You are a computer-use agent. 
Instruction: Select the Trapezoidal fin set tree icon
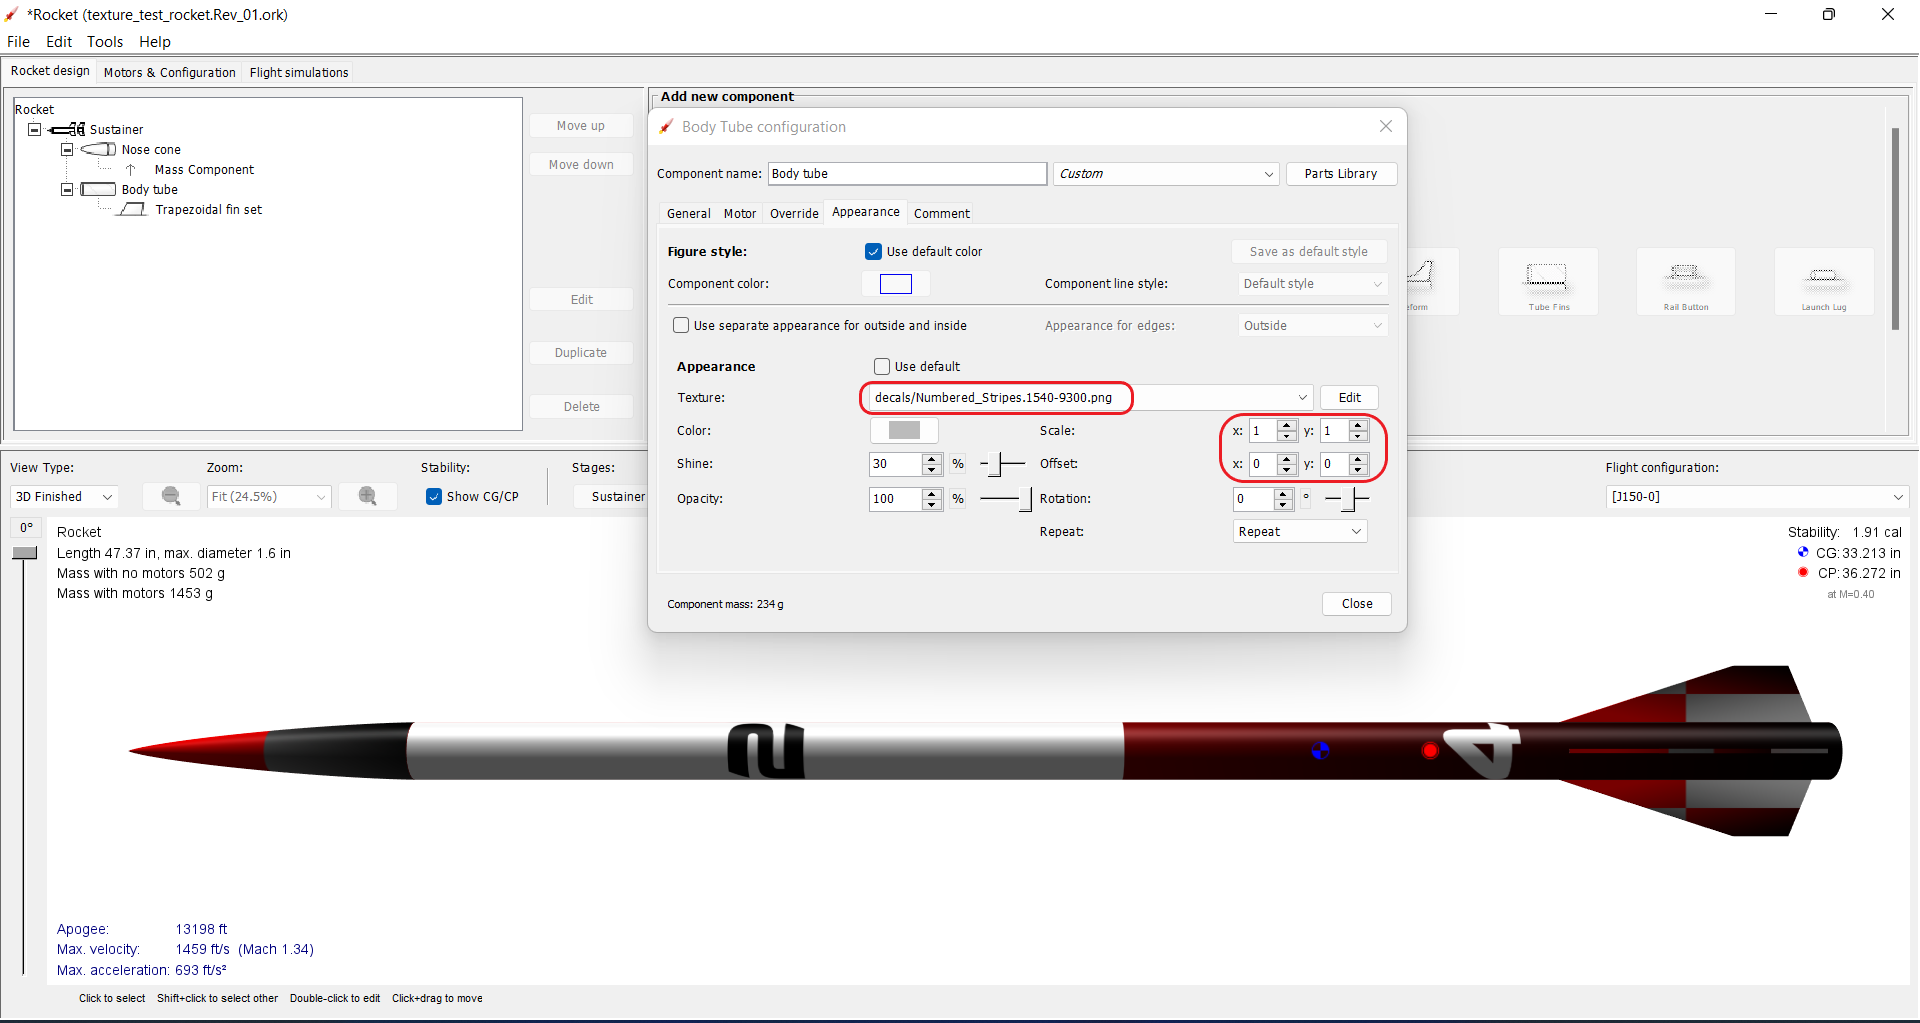click(133, 209)
